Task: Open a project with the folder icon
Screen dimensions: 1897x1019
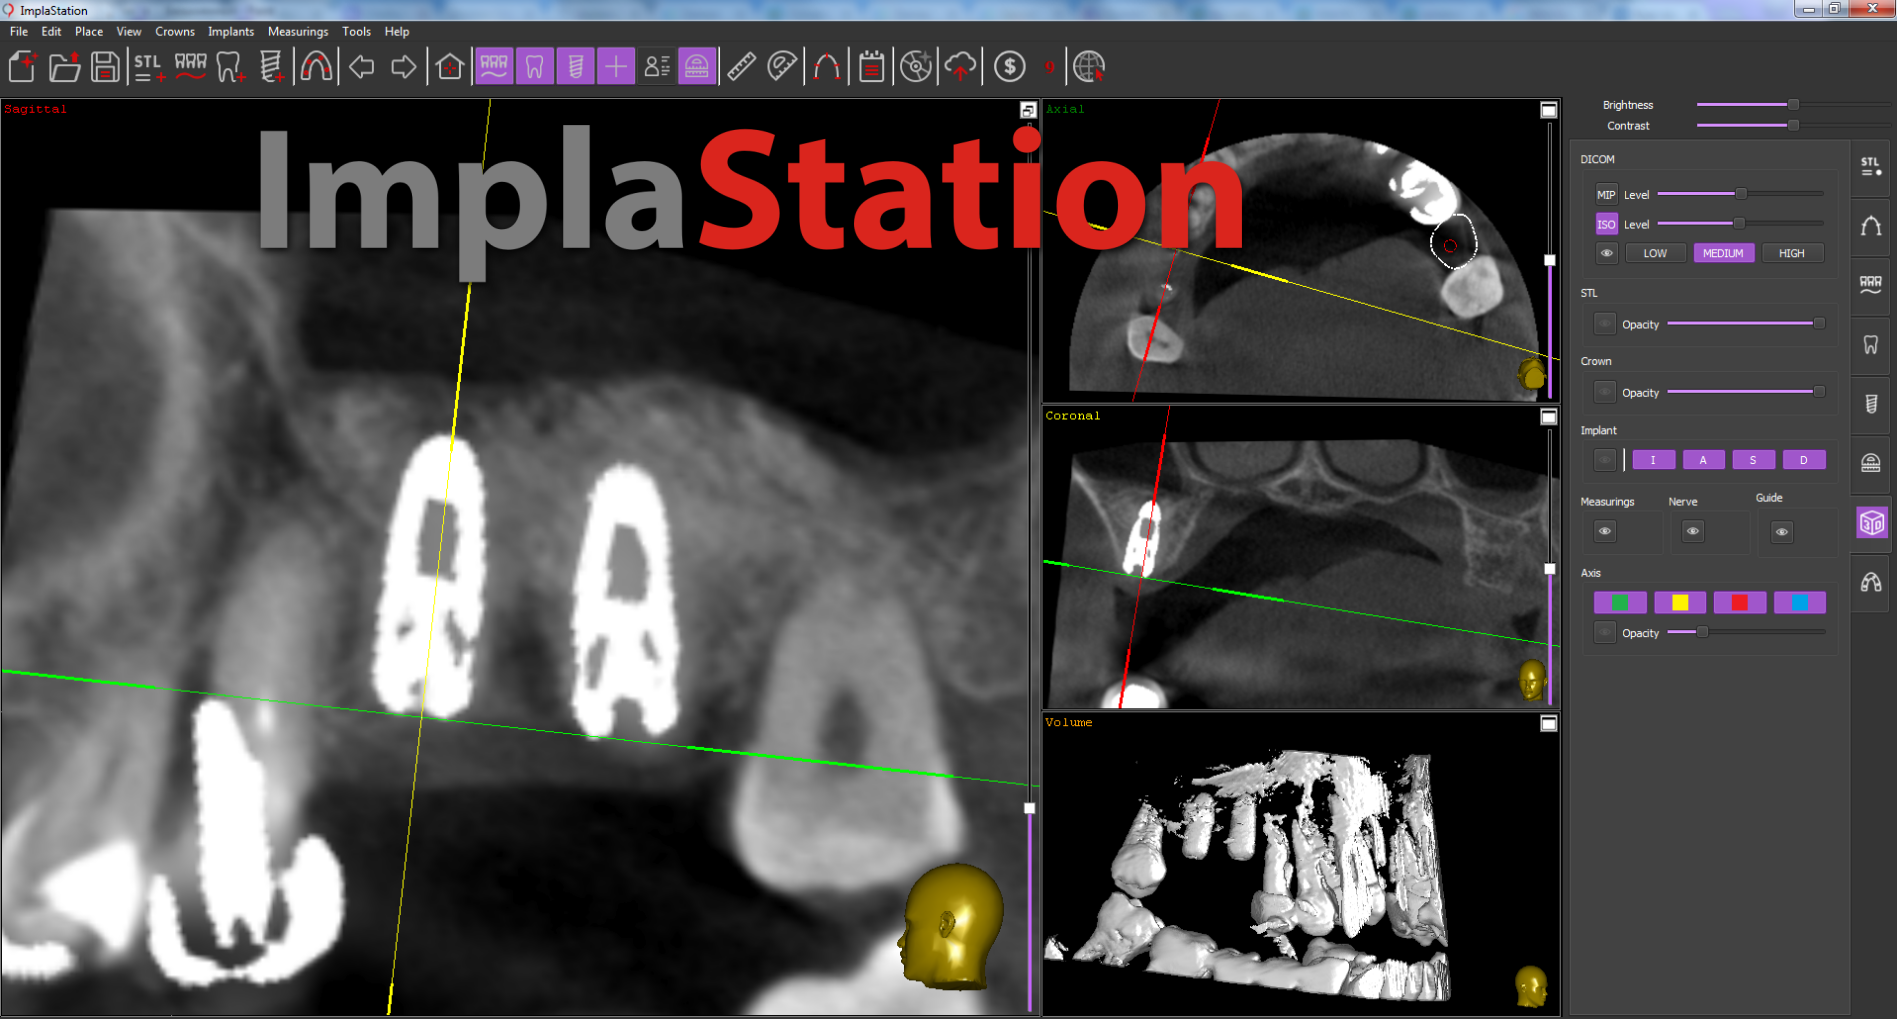Action: pyautogui.click(x=64, y=67)
